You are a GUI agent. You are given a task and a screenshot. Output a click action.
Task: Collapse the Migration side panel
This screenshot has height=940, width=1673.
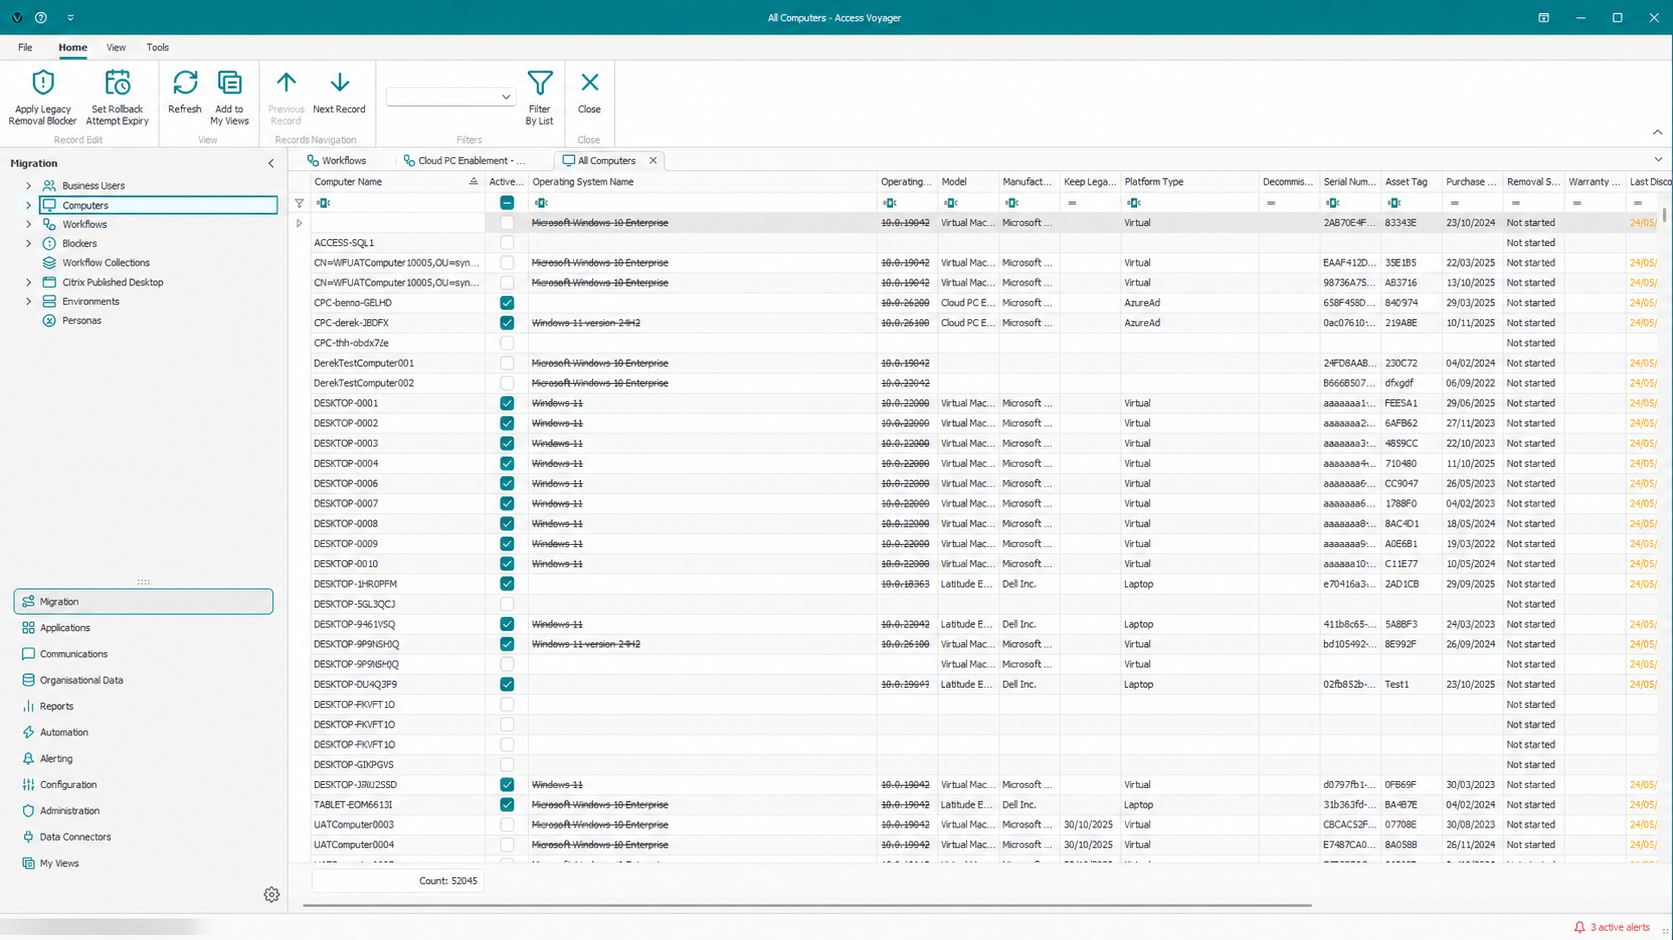[271, 163]
